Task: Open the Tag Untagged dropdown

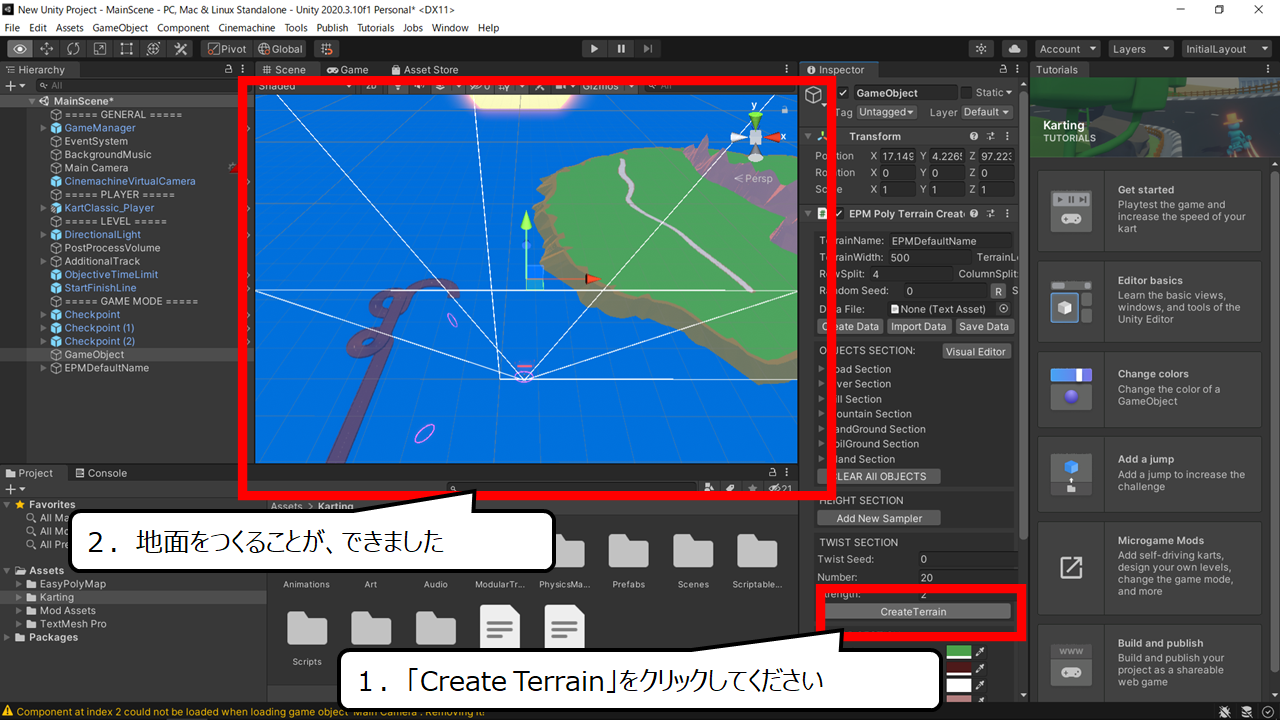Action: 886,112
